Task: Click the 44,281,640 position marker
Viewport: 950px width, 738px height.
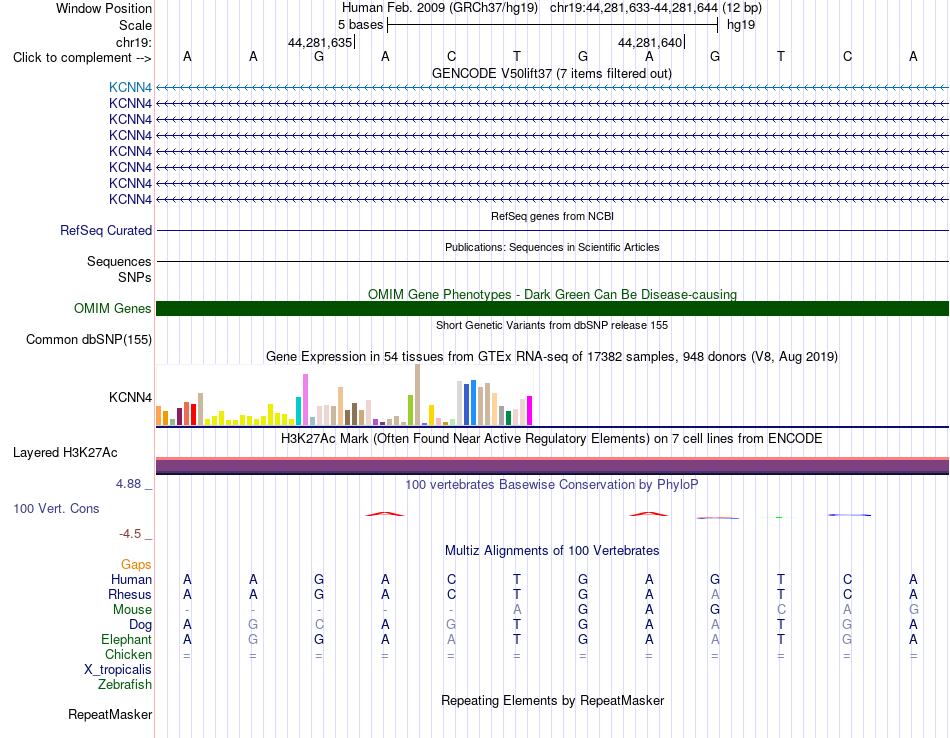Action: [650, 42]
